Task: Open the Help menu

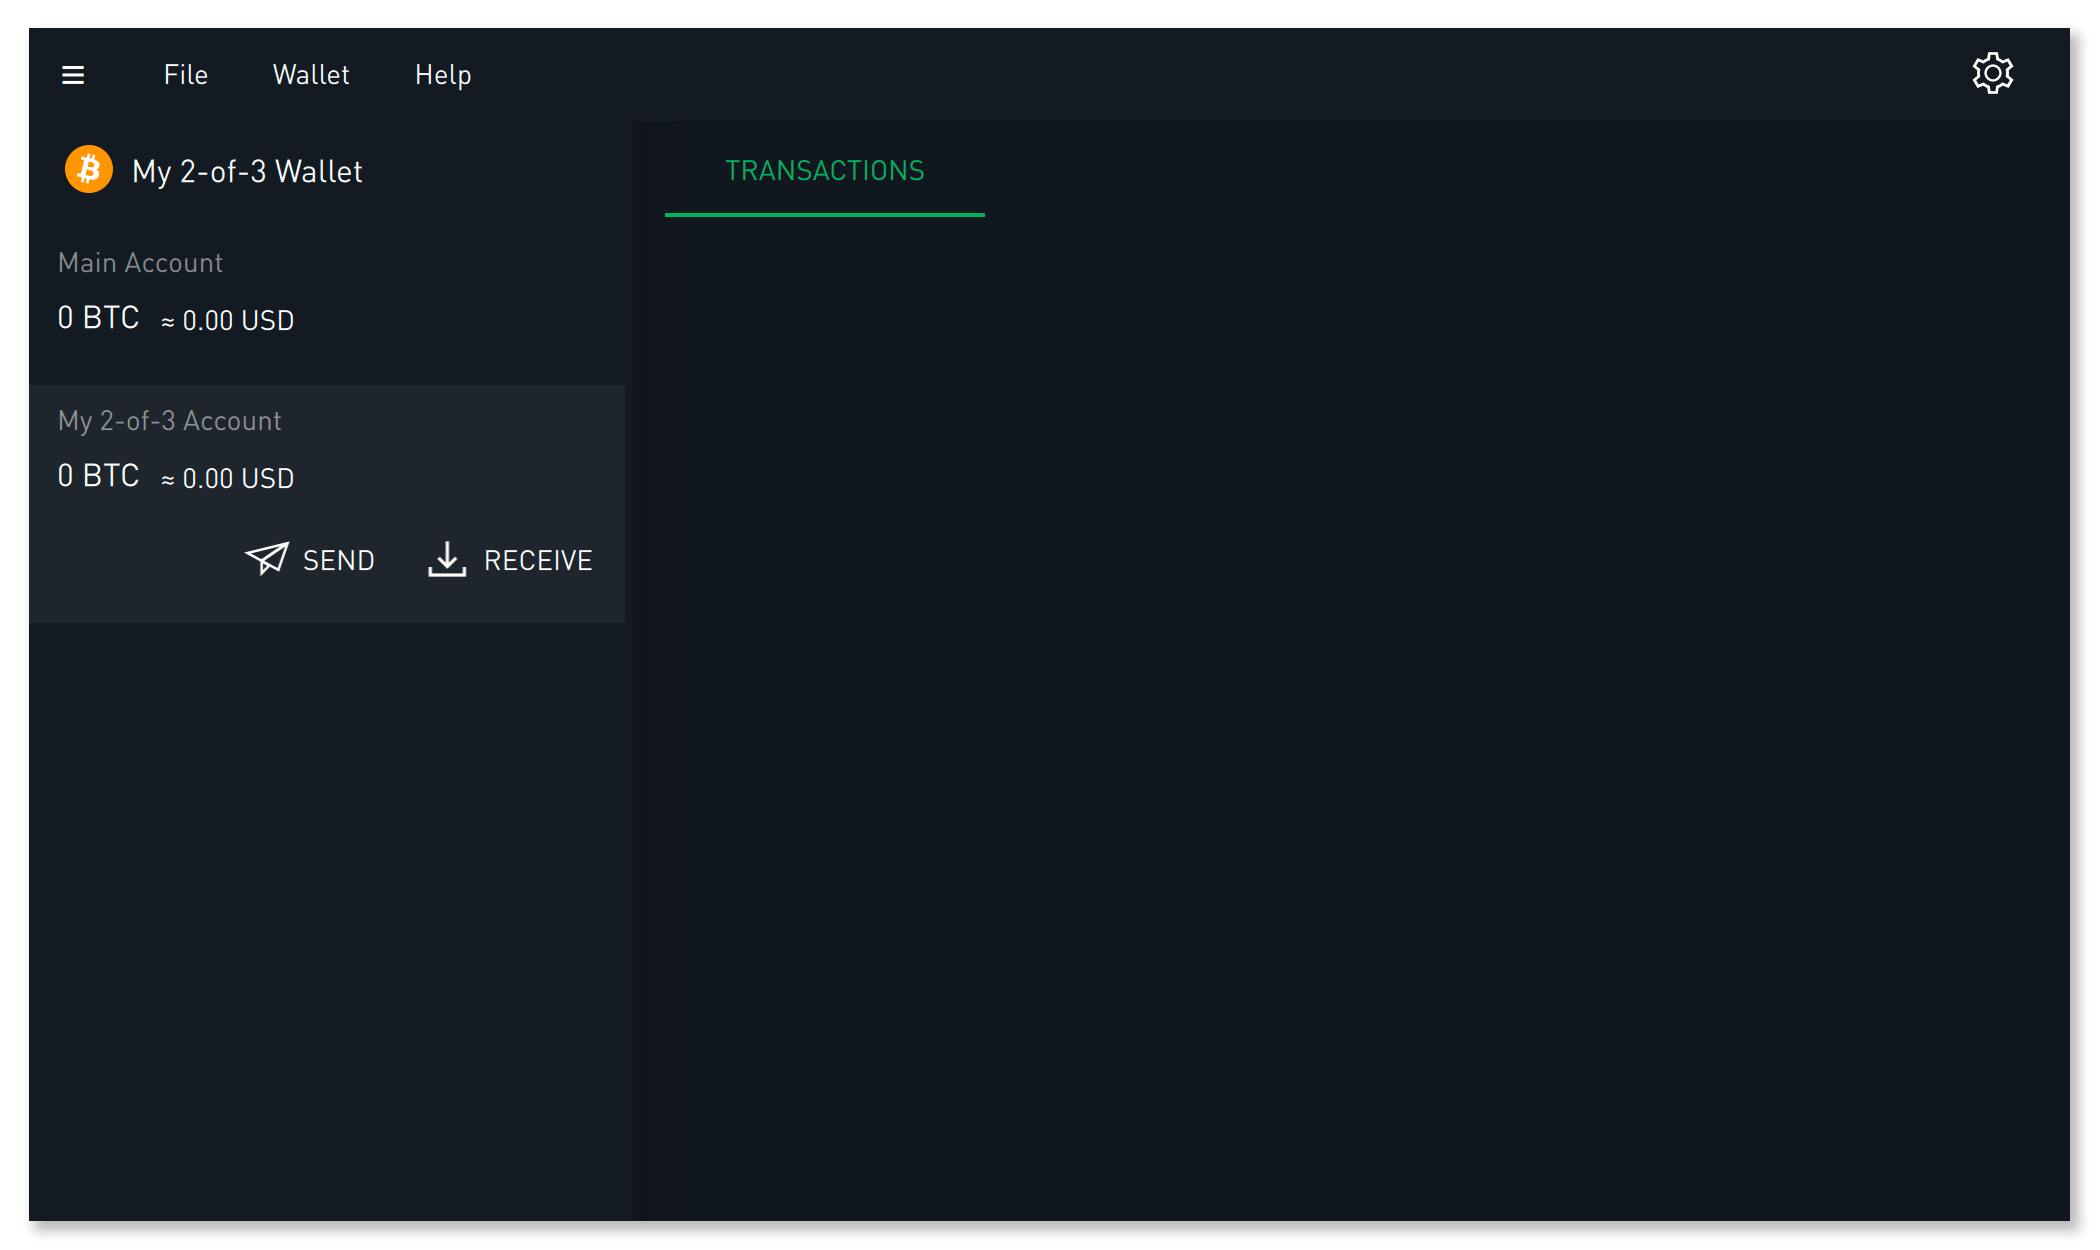Action: click(443, 75)
